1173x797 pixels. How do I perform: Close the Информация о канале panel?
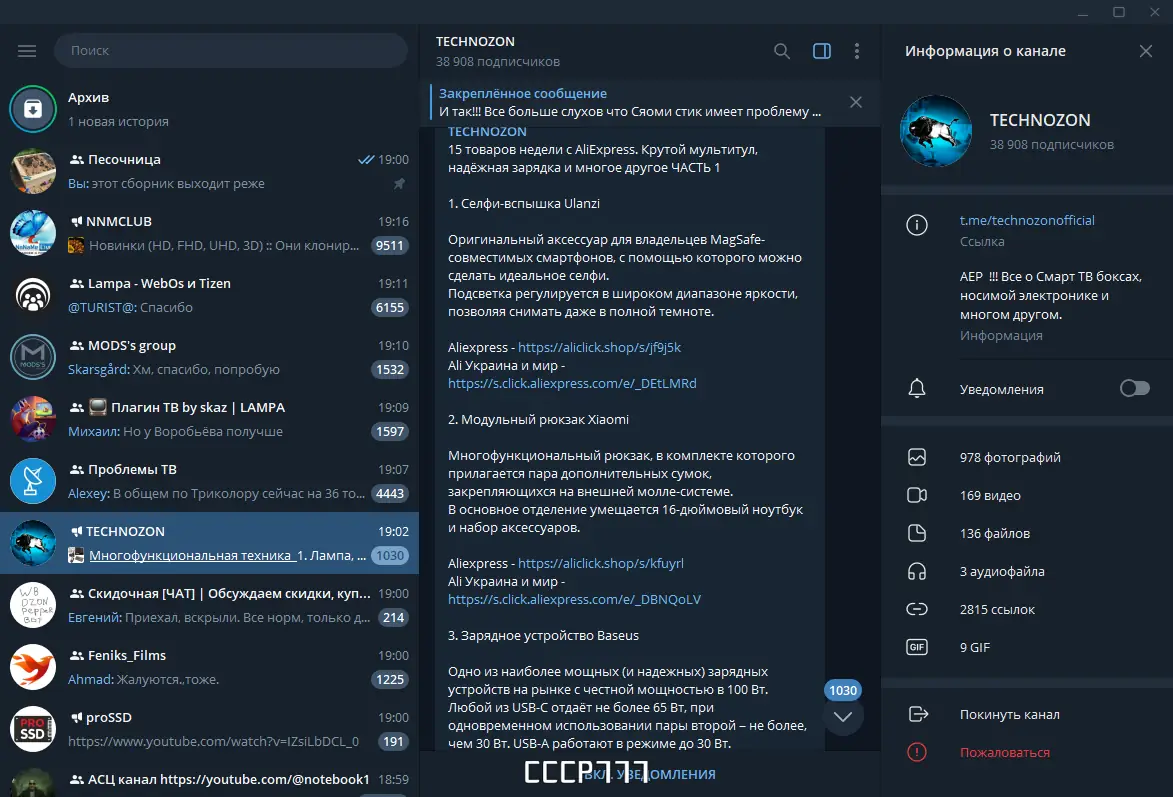click(x=1146, y=51)
